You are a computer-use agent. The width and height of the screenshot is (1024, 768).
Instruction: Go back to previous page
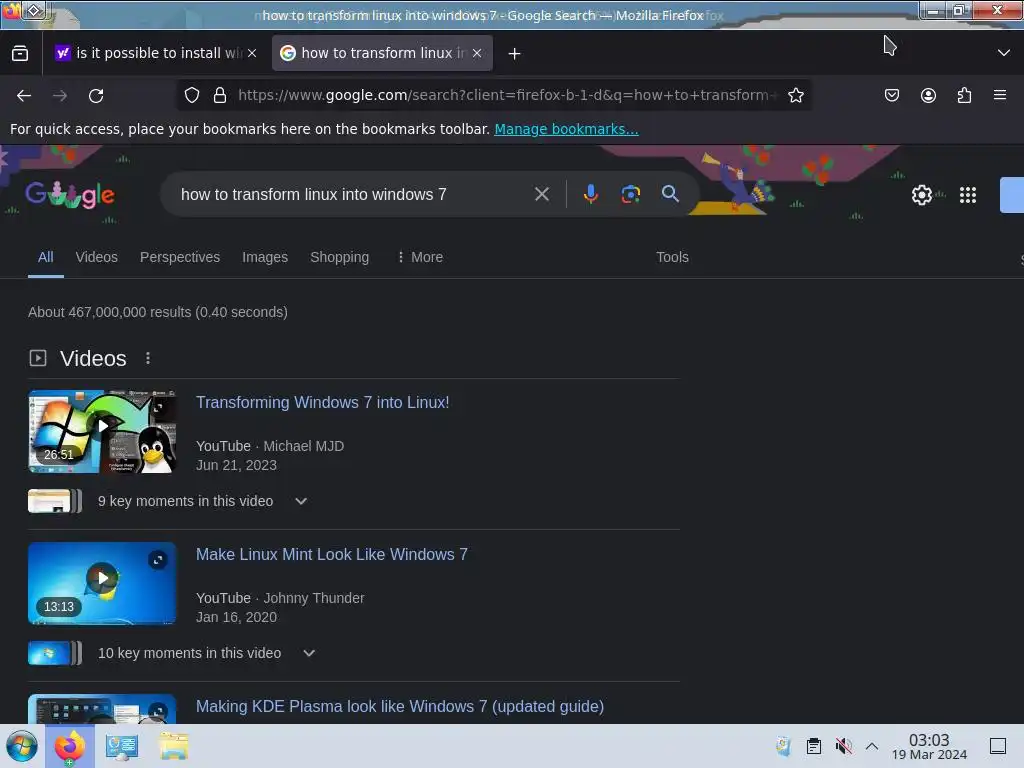tap(24, 96)
